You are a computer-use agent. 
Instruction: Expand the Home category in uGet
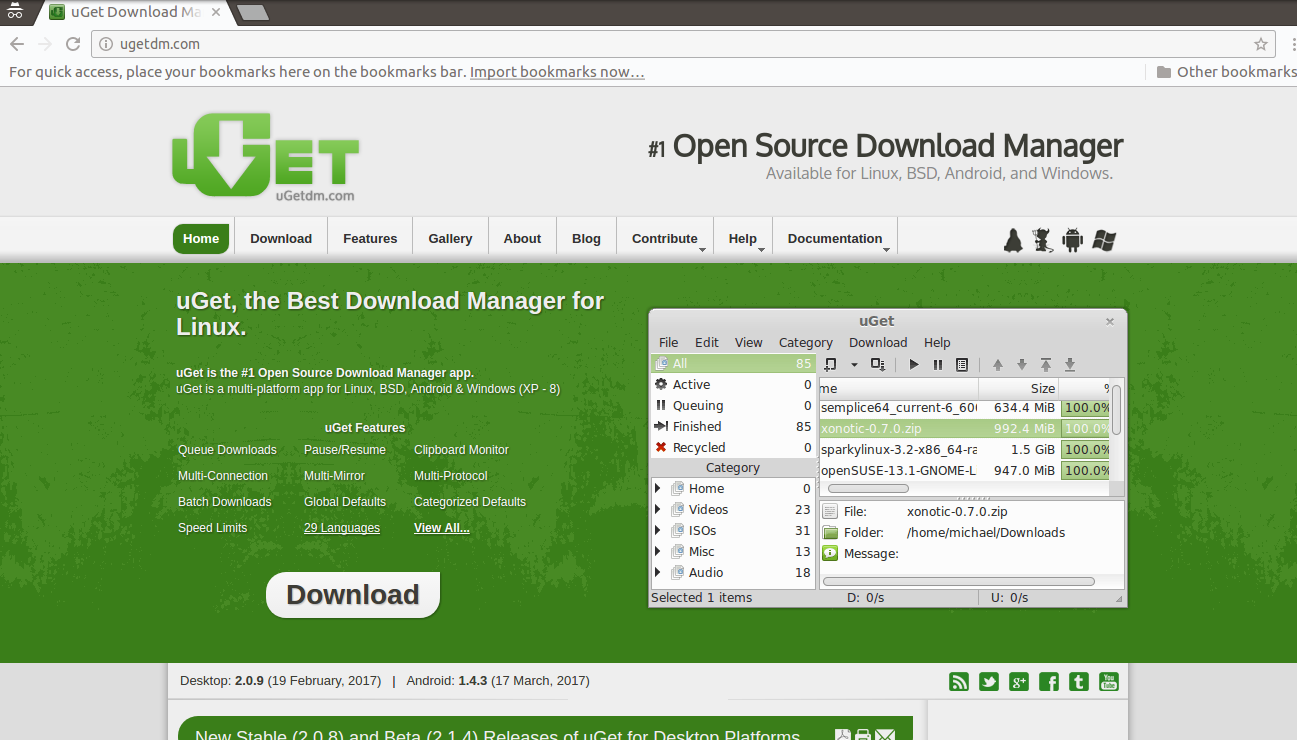coord(658,489)
